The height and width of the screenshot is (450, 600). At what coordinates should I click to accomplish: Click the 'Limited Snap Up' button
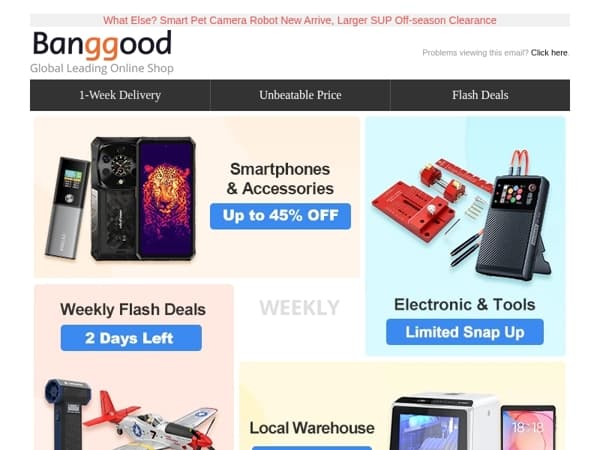[465, 332]
